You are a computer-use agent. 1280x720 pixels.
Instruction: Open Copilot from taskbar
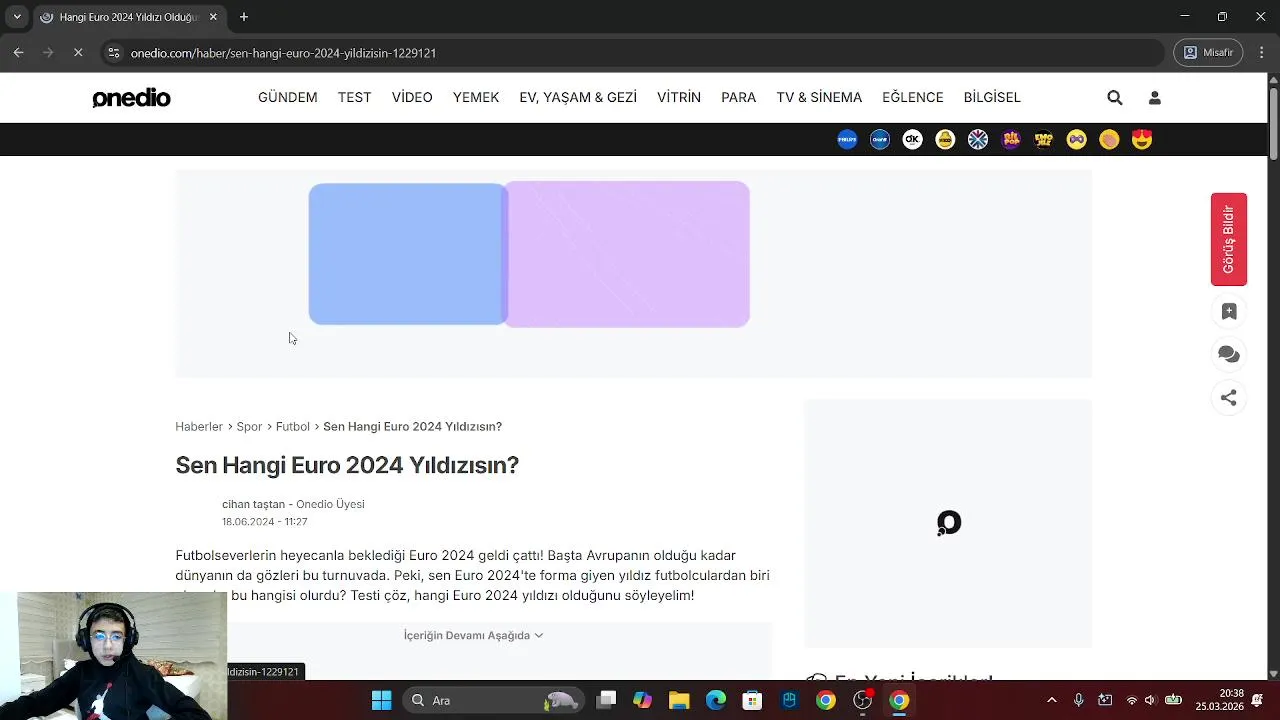point(642,700)
